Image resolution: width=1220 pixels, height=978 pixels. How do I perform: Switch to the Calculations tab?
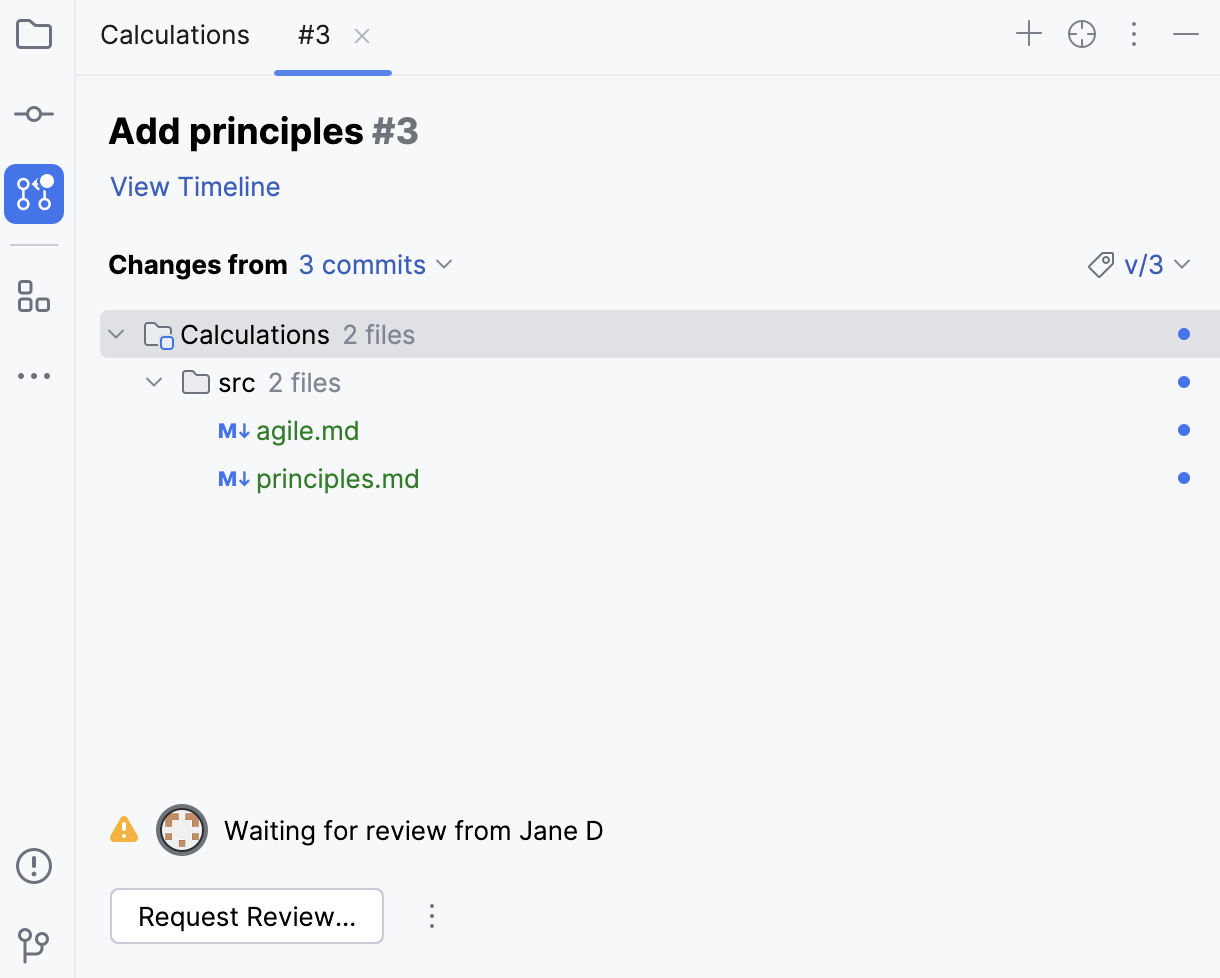click(x=174, y=34)
